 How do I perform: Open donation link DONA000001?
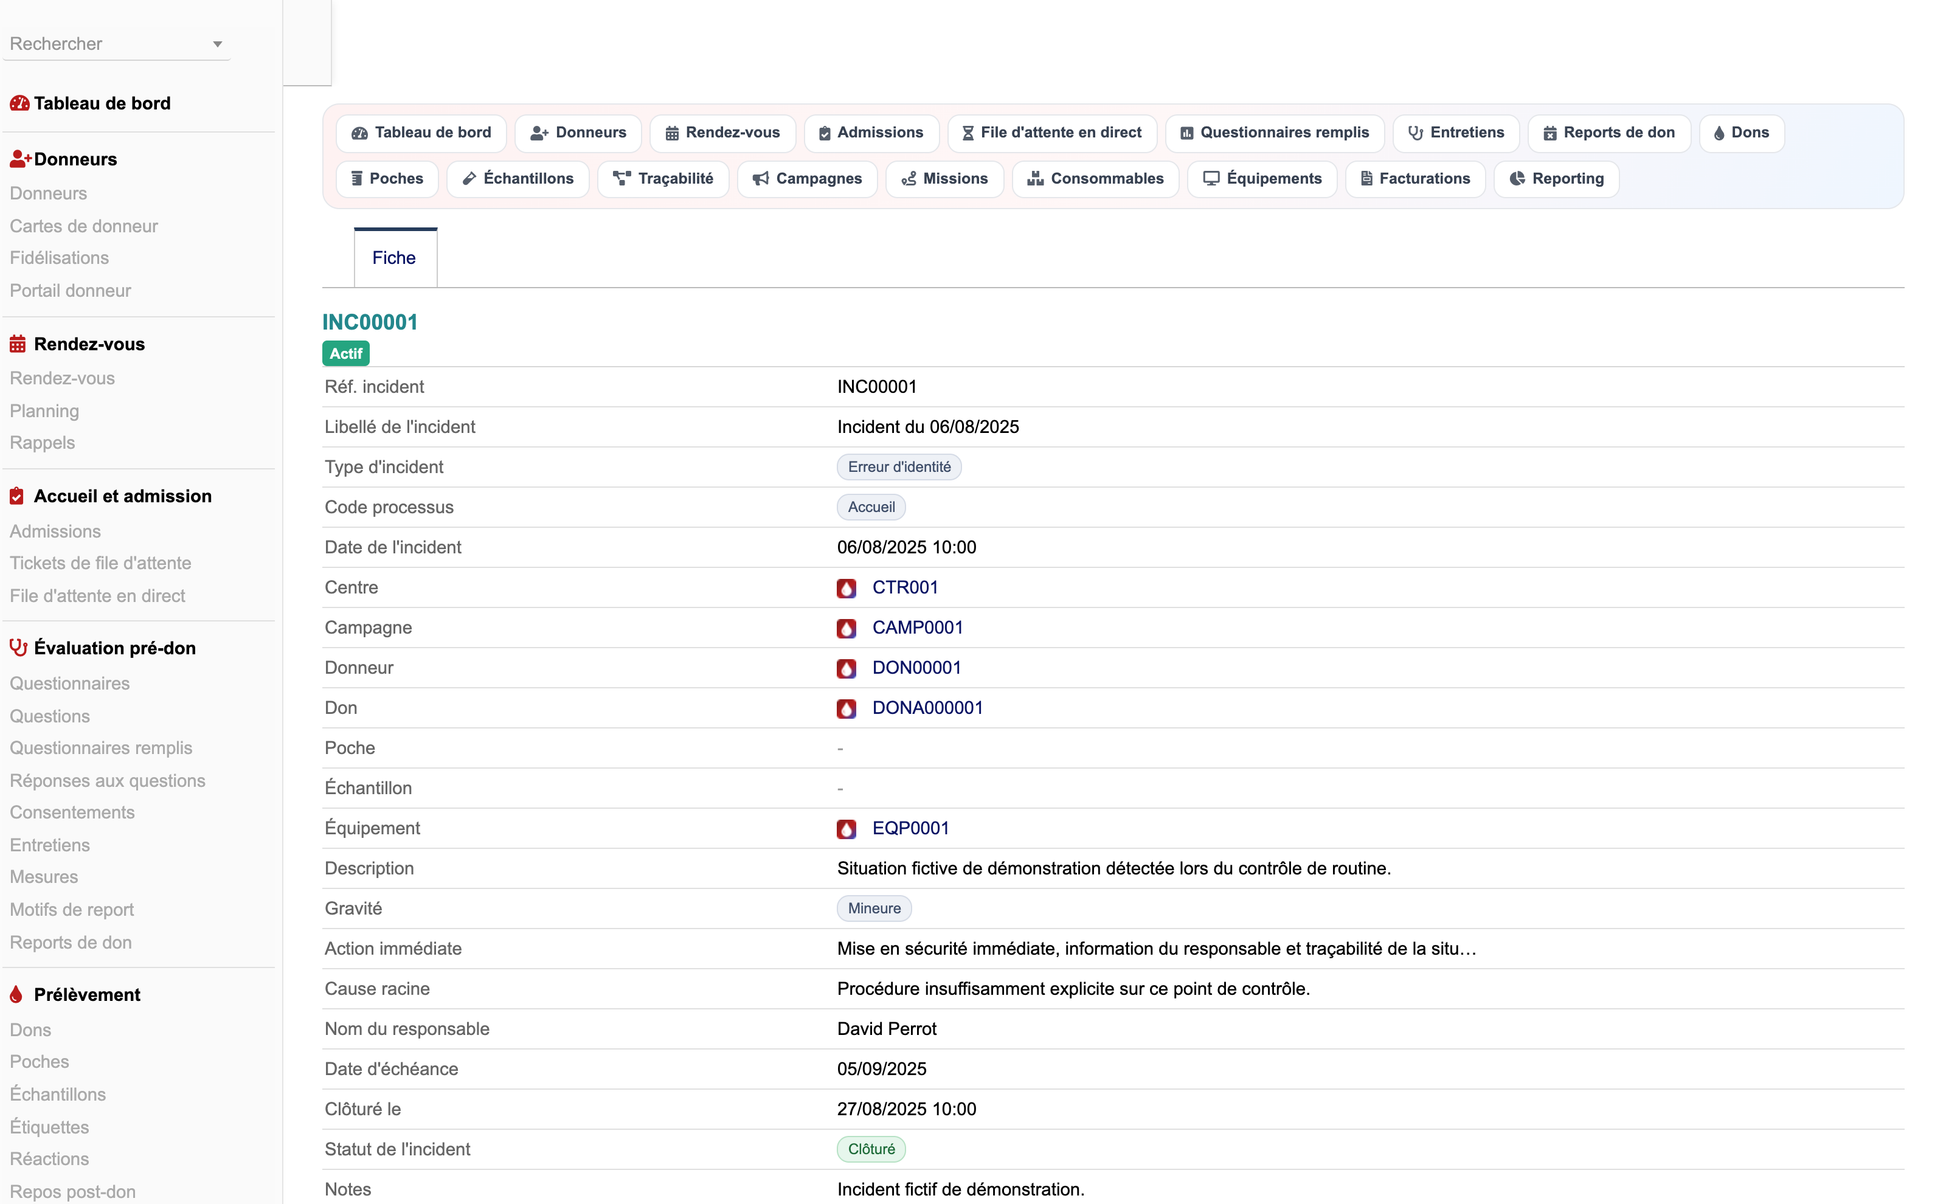[928, 708]
